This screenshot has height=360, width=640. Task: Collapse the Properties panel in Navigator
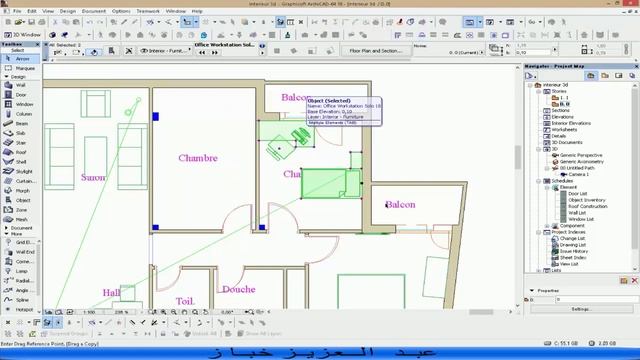[x=532, y=291]
